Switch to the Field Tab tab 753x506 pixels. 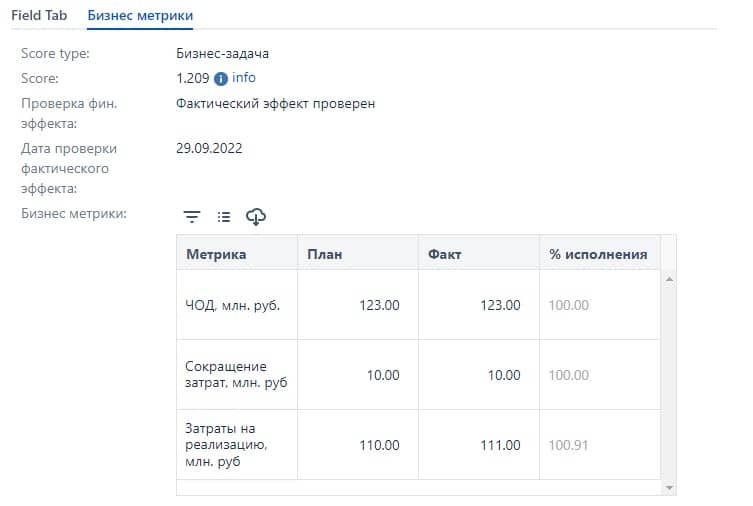(40, 16)
